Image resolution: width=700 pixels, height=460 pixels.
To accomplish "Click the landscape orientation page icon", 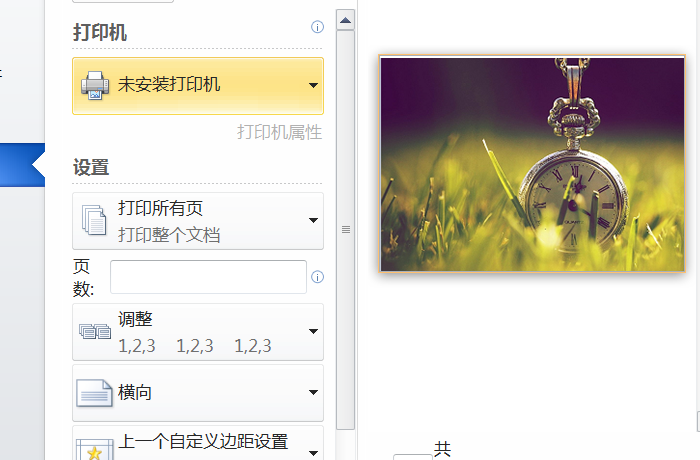I will click(x=94, y=393).
